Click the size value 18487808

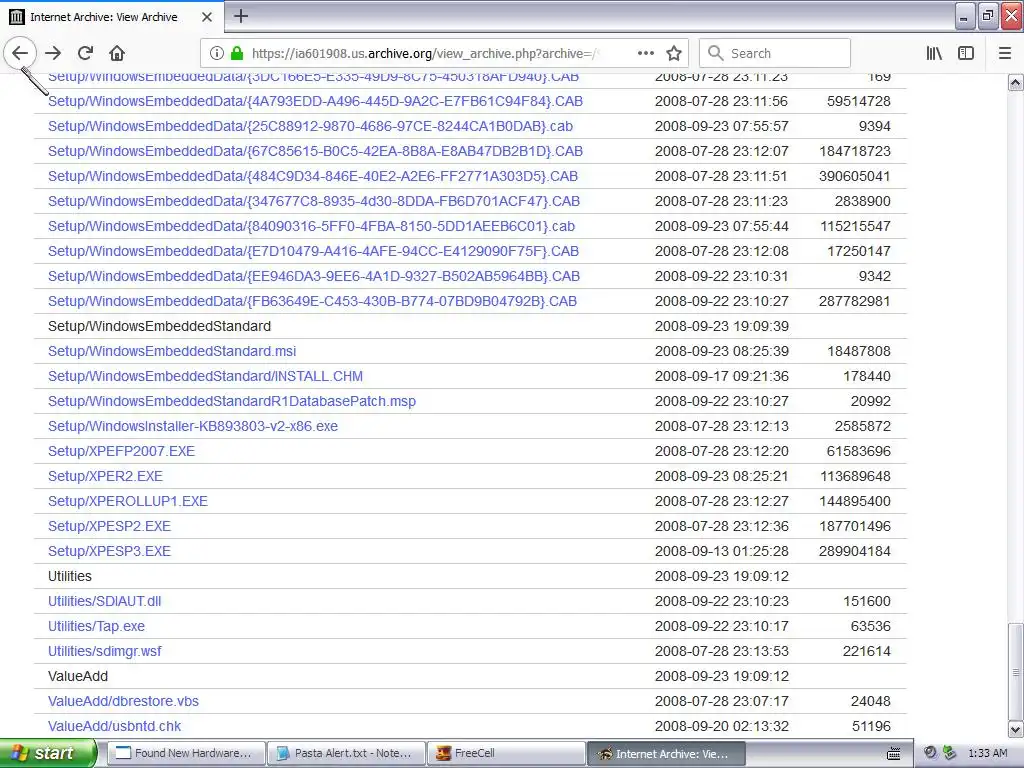point(859,351)
